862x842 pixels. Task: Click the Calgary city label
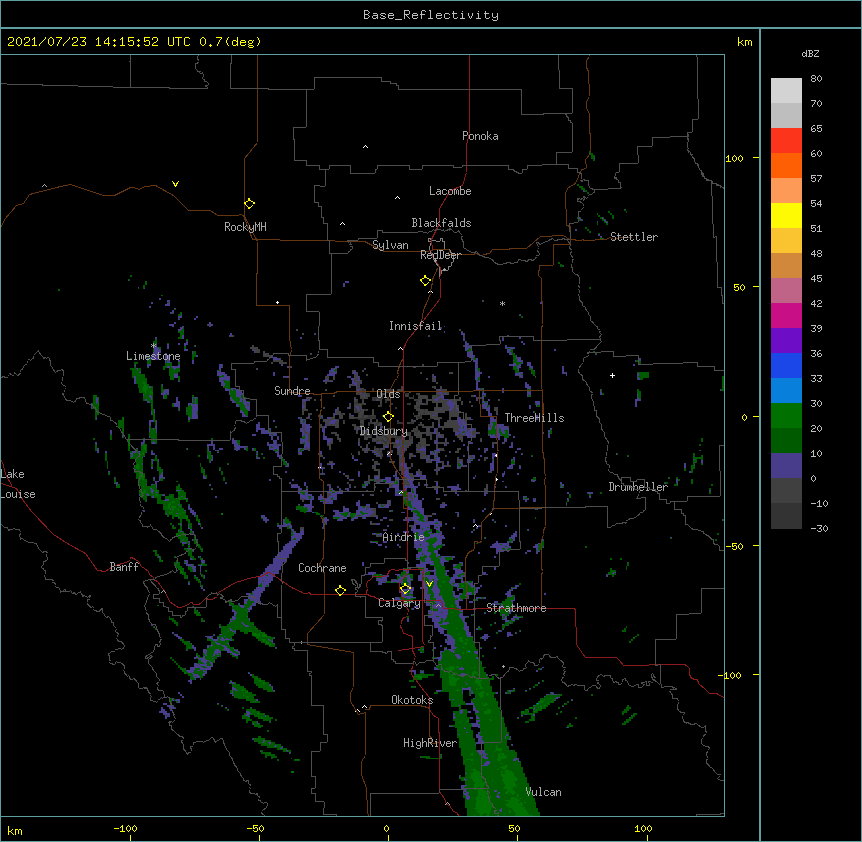pos(399,603)
